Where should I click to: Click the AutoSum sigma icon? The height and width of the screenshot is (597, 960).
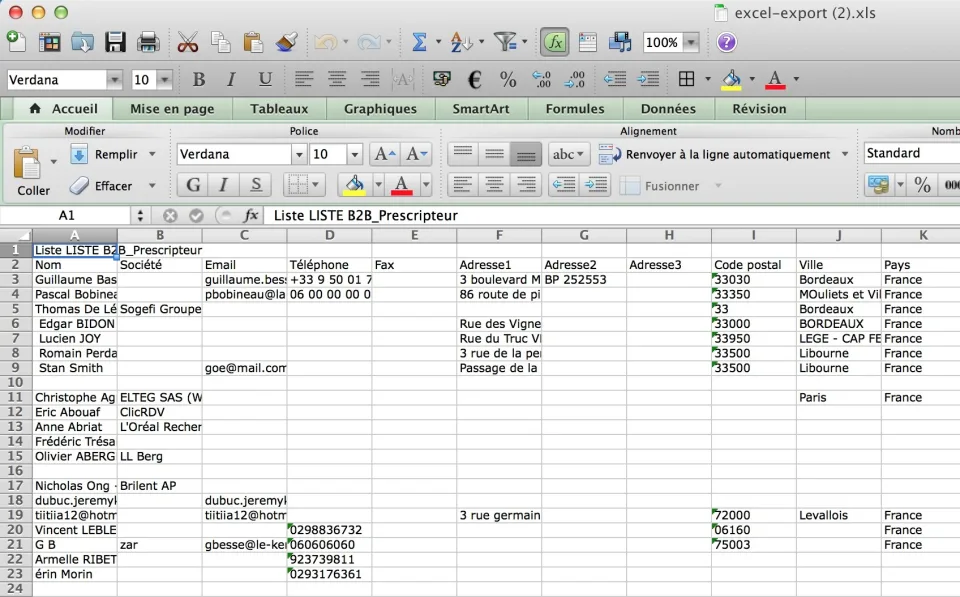(419, 42)
